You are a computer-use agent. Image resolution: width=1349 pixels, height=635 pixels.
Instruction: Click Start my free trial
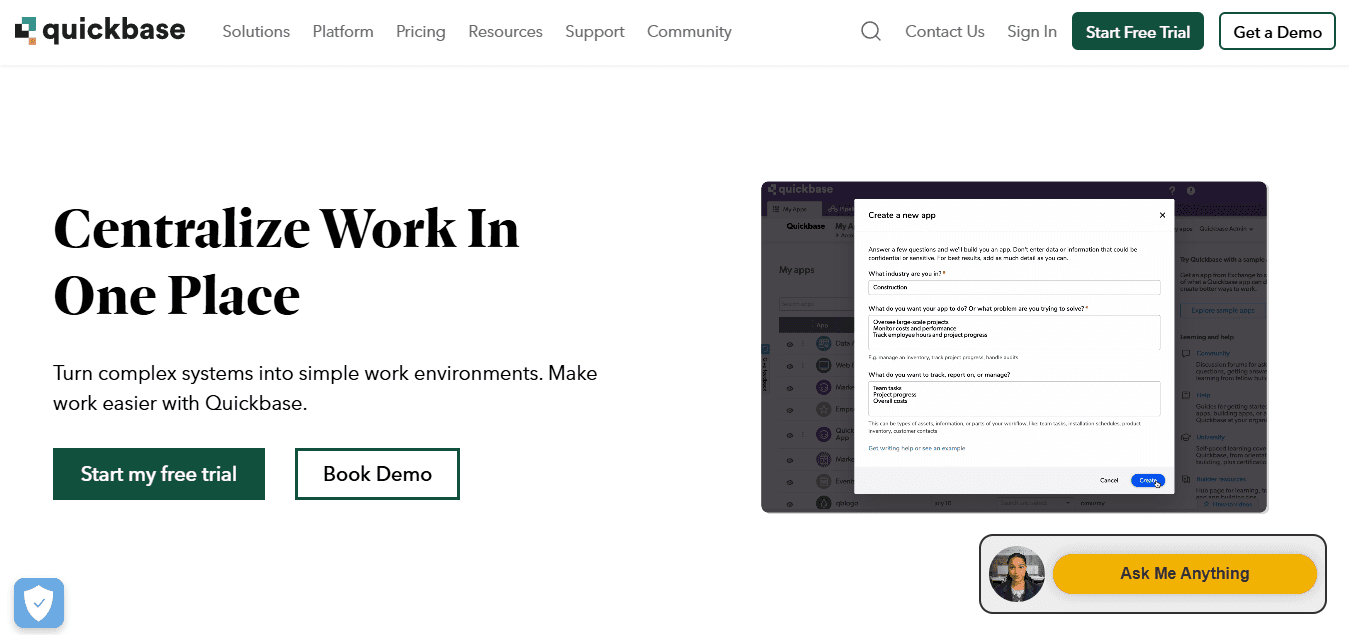[159, 474]
